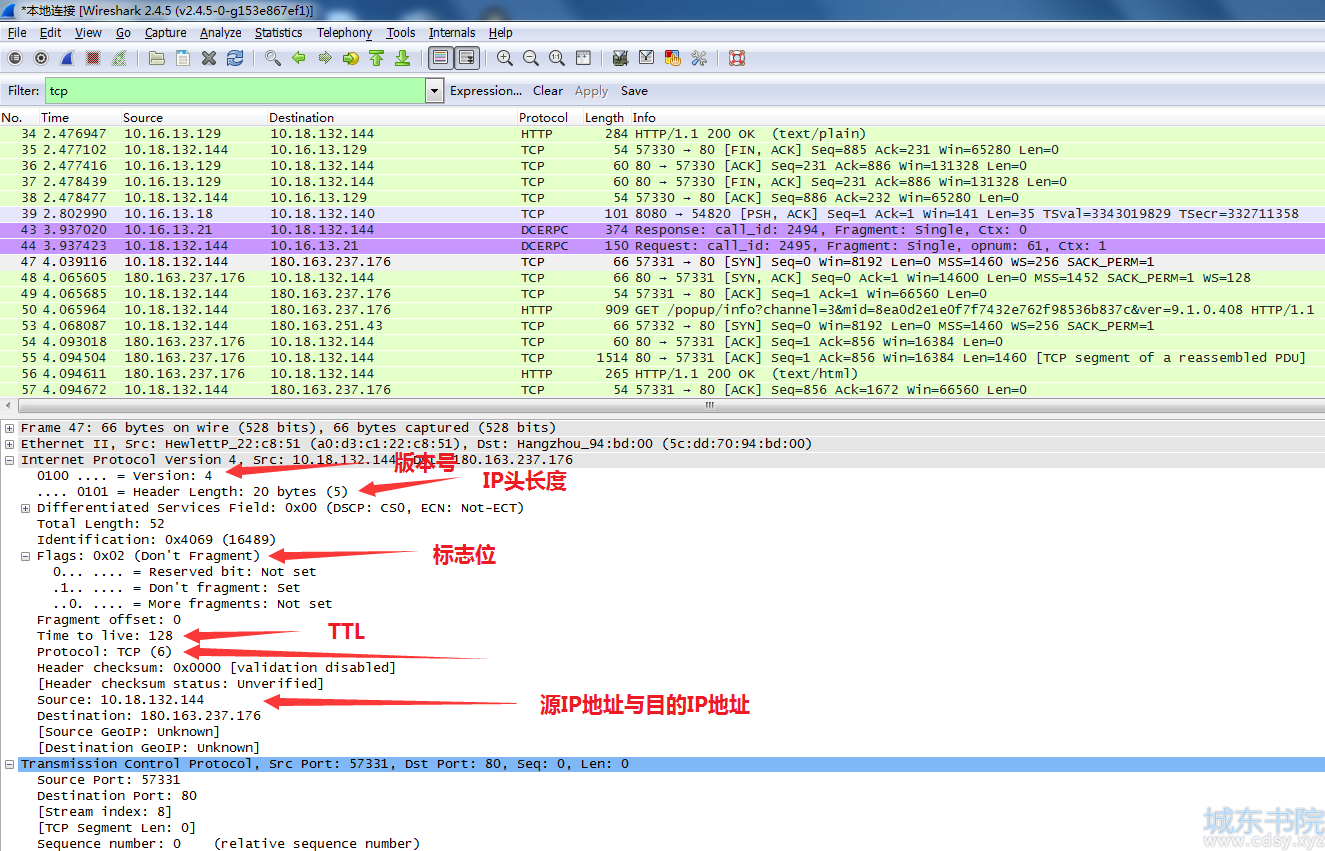Select the 'Protocol: TCP (6)' field

[x=104, y=652]
